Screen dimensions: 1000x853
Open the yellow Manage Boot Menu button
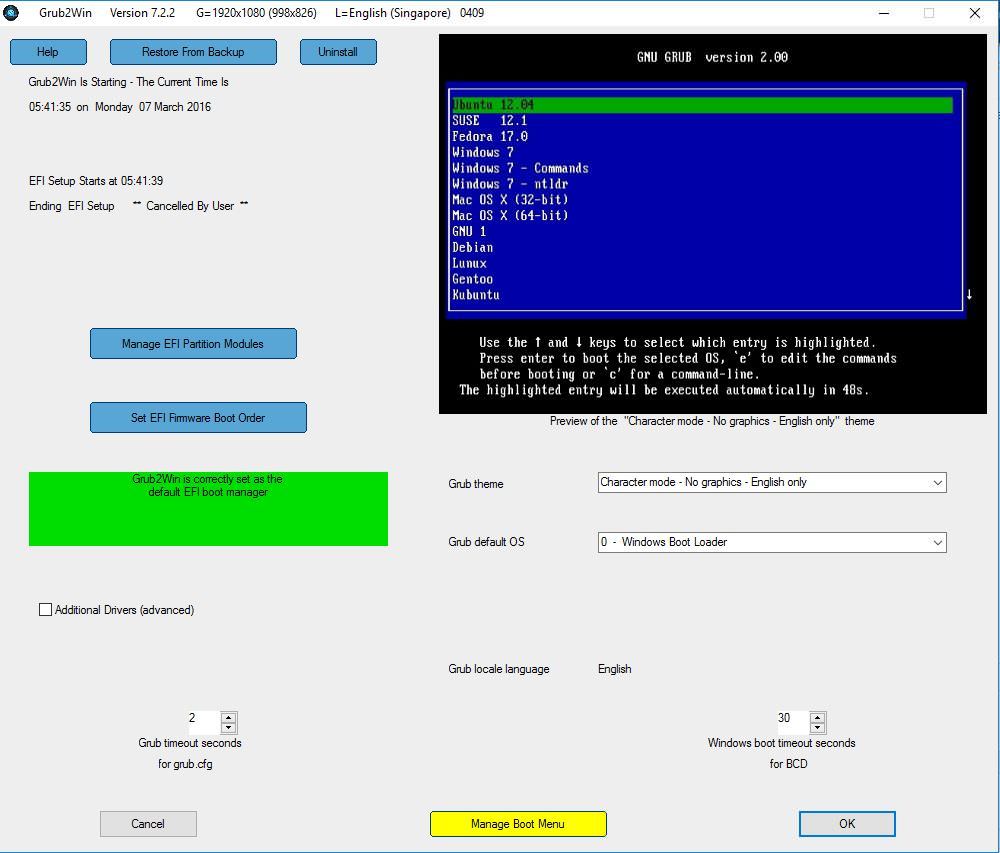pyautogui.click(x=518, y=824)
